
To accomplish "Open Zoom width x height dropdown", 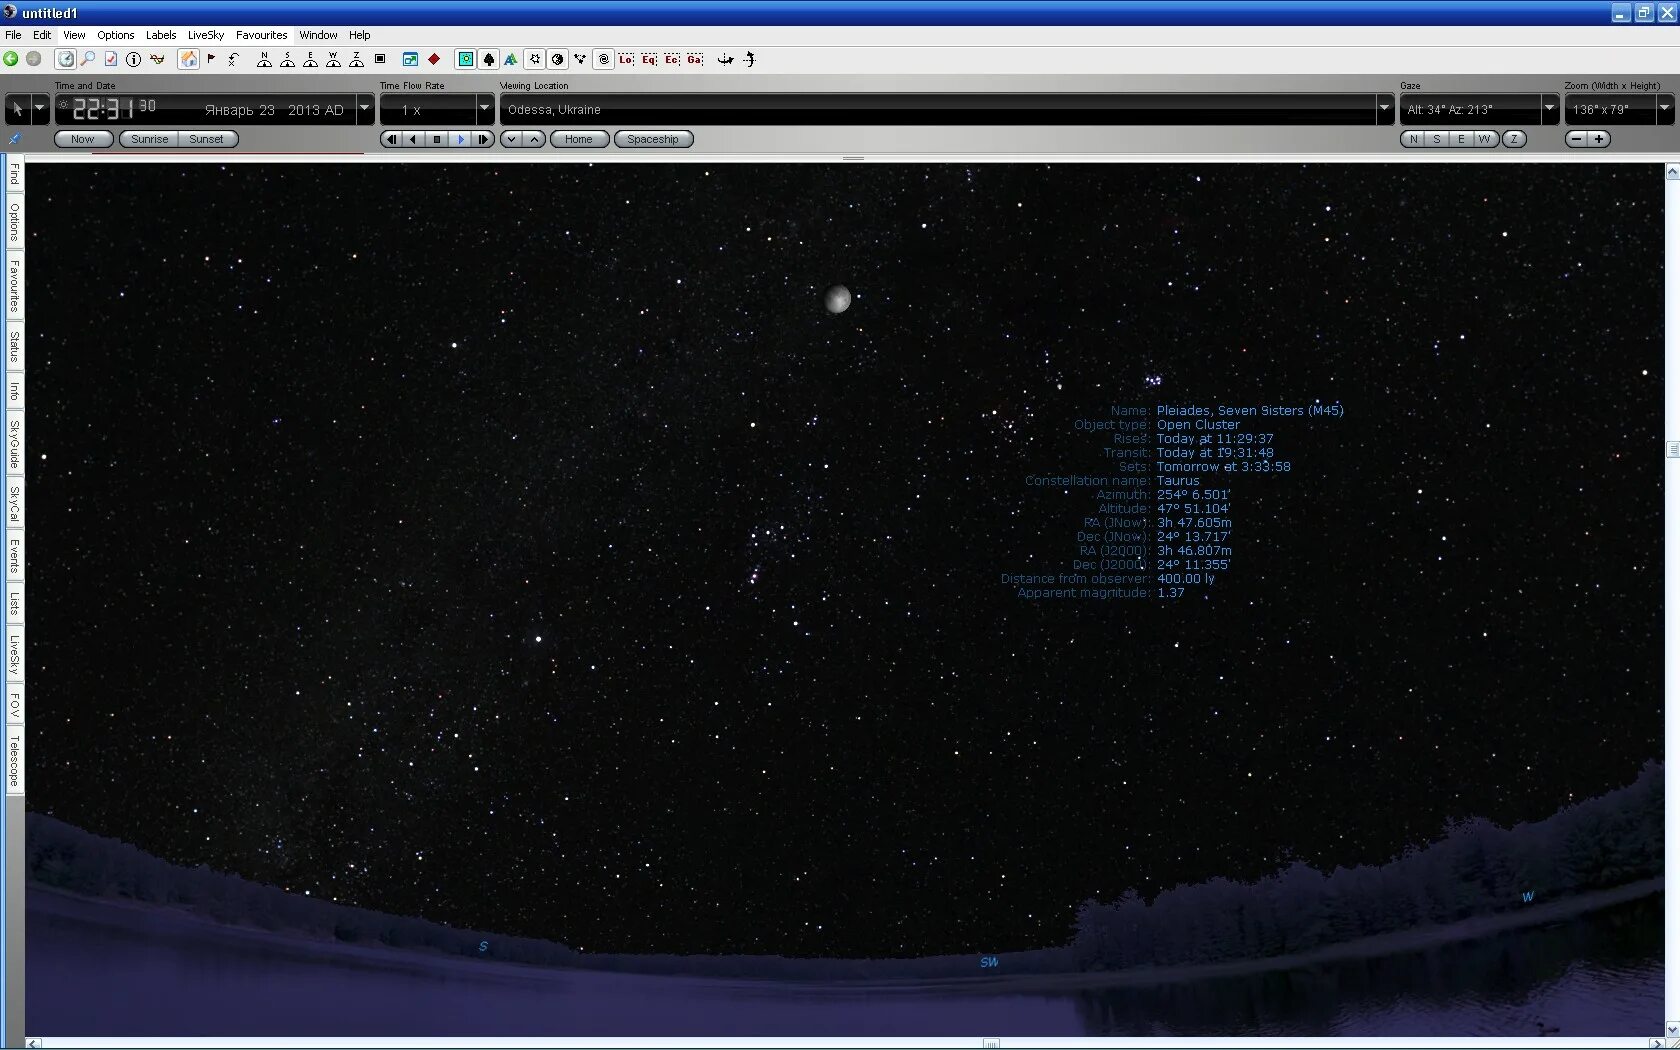I will (x=1665, y=109).
